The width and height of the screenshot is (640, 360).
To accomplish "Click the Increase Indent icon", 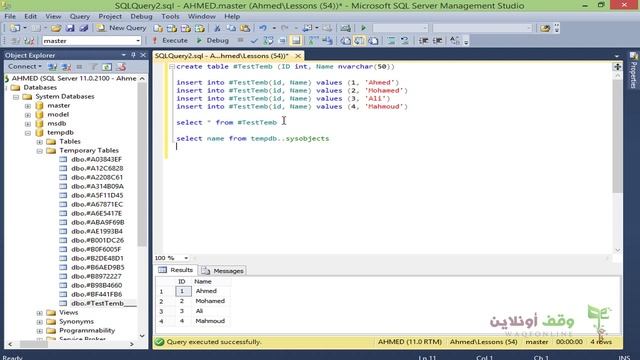I will [x=438, y=41].
